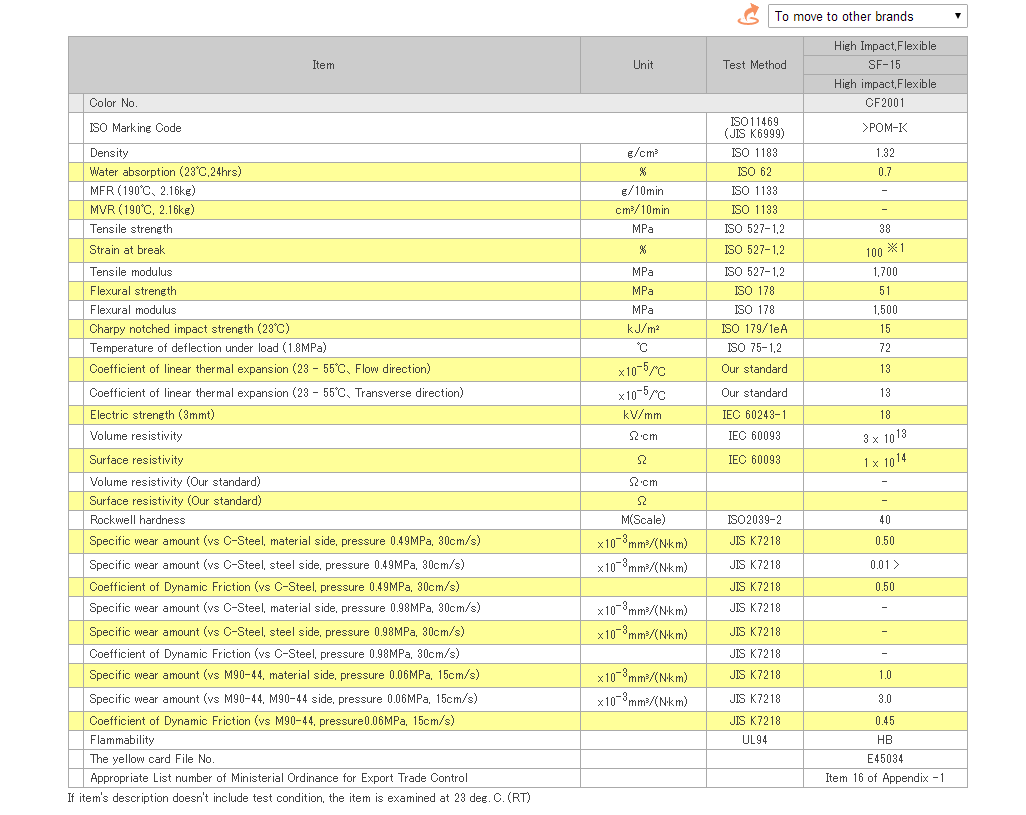1026x815 pixels.
Task: Select the 'ISO 1183' test method cell
Action: (x=754, y=153)
